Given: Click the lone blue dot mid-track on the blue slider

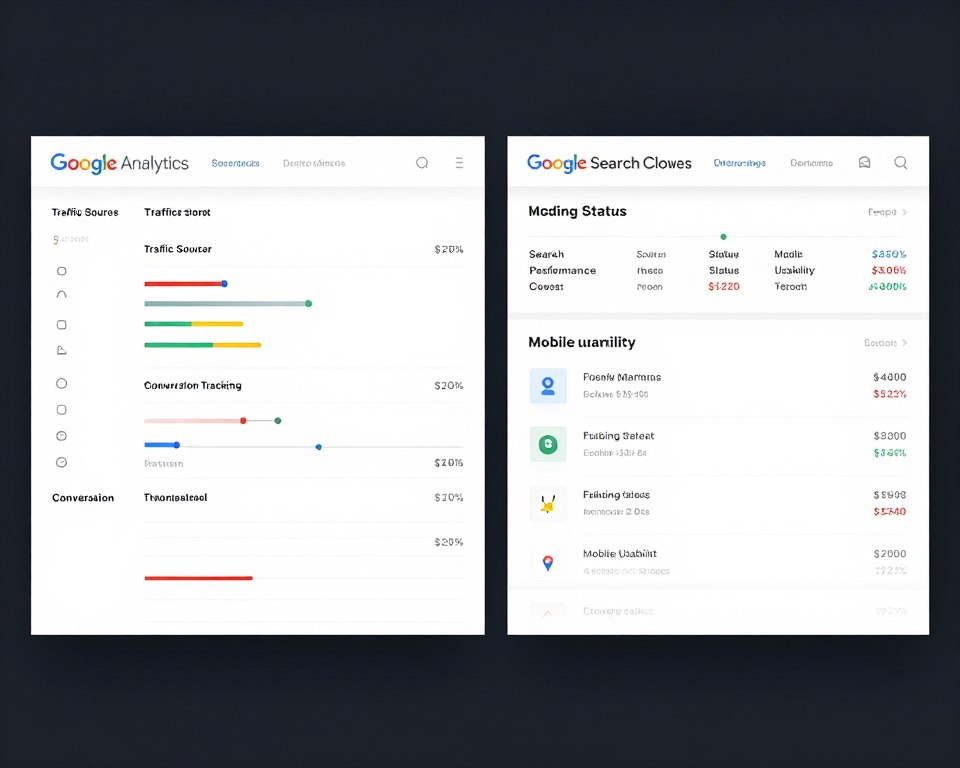Looking at the screenshot, I should (318, 447).
